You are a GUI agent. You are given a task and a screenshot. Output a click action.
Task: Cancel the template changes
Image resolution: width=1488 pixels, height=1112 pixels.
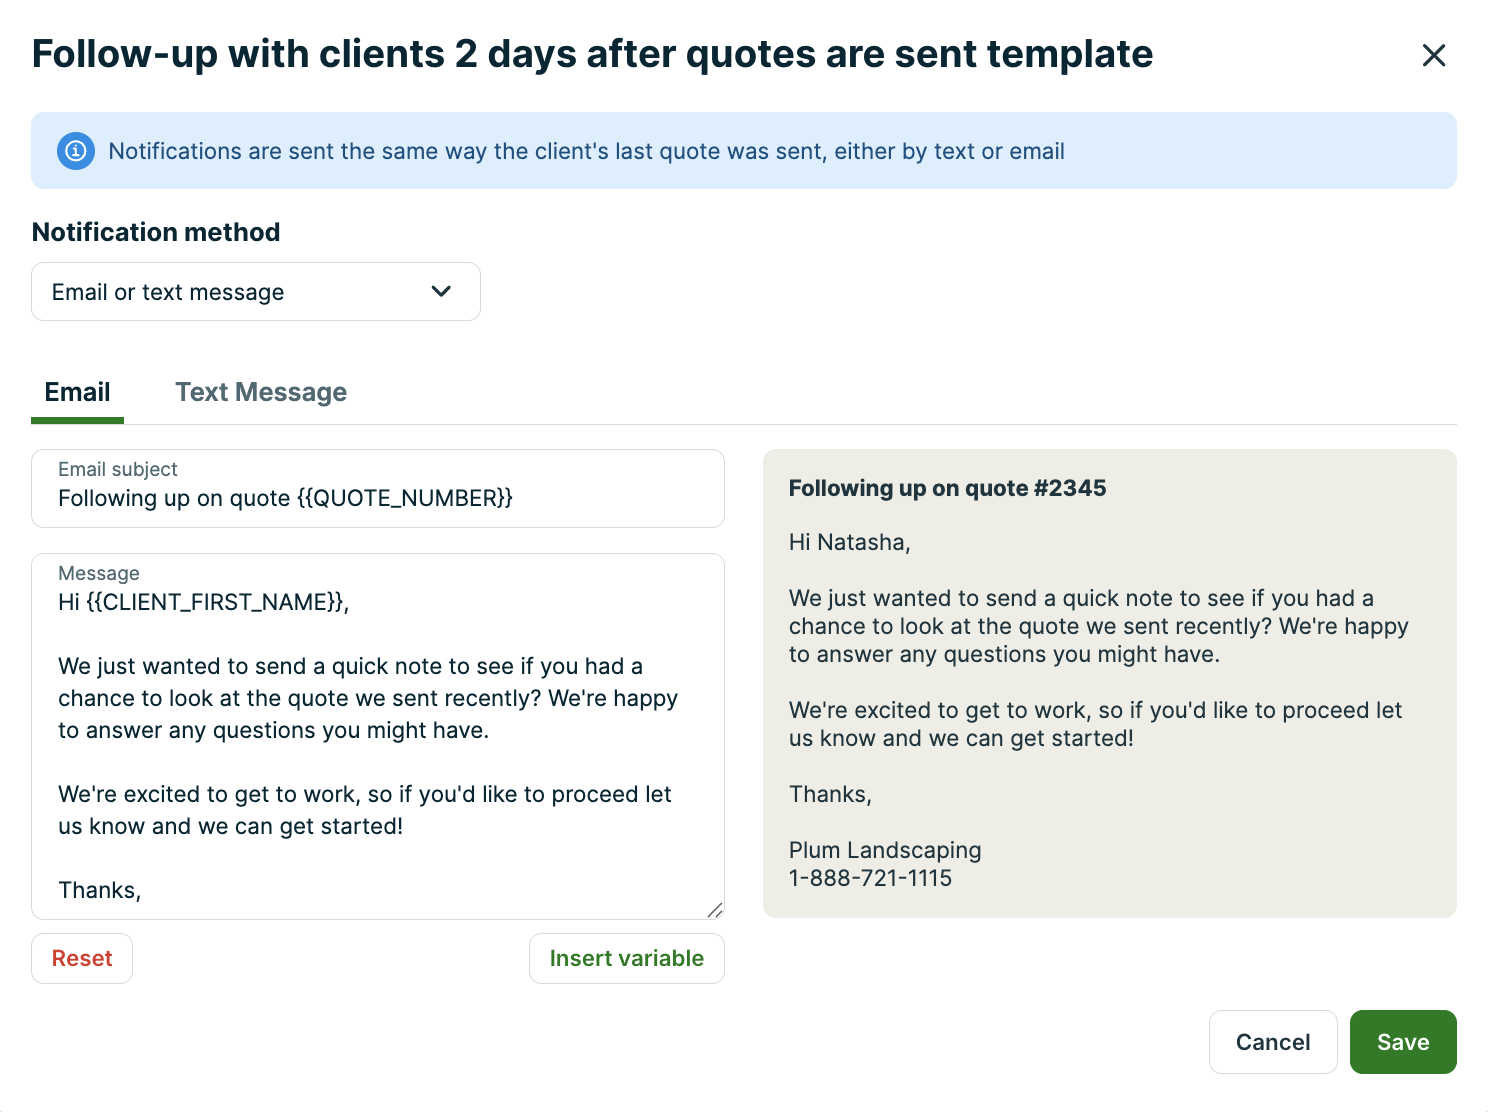pos(1272,1042)
